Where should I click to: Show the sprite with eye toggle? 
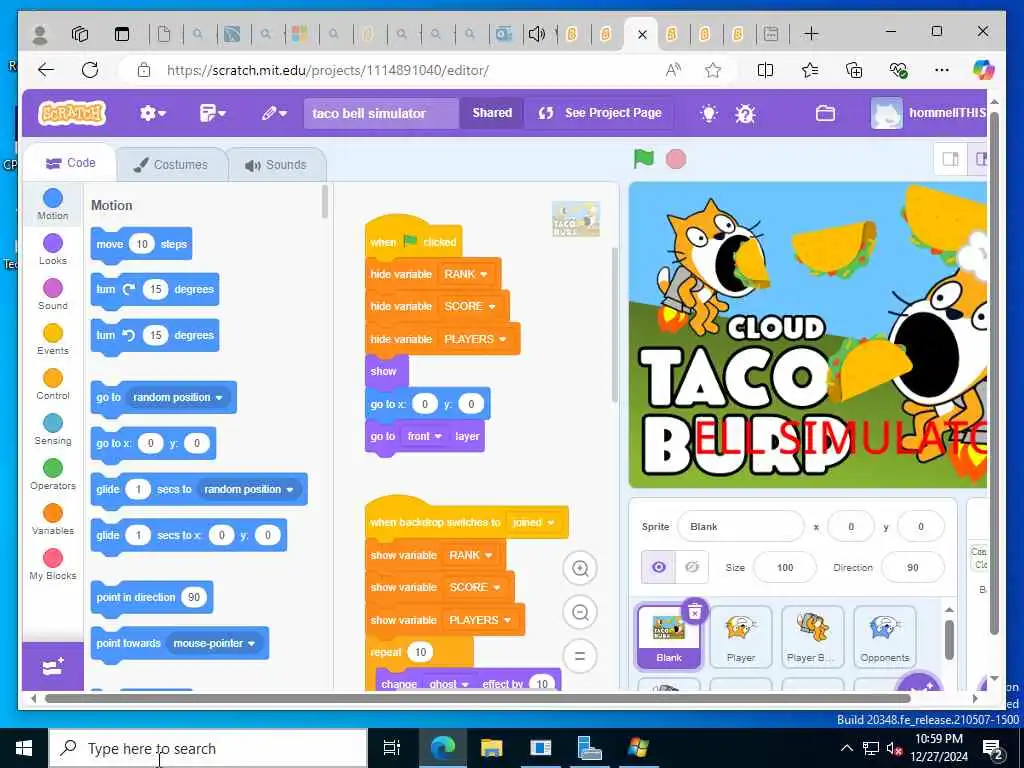[x=658, y=567]
